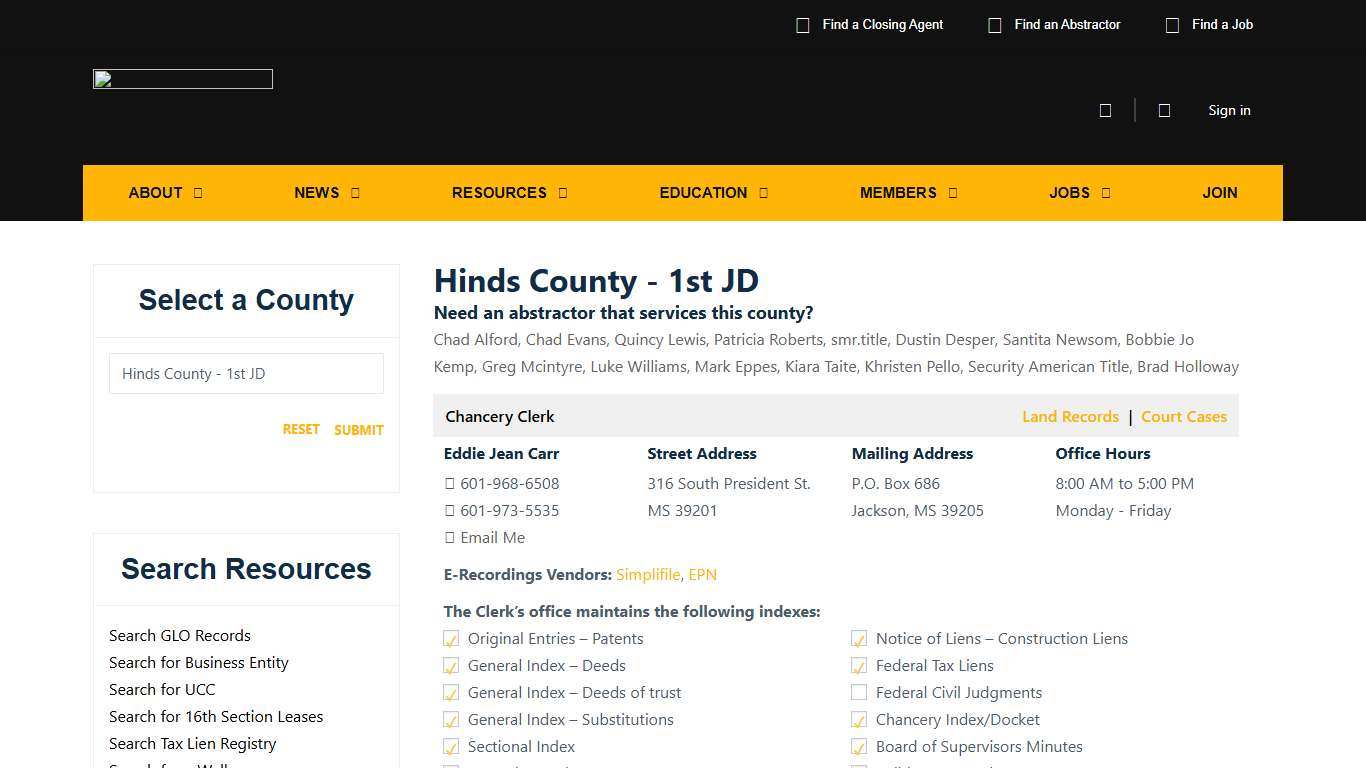Click inside the Select a County input field
1366x768 pixels.
click(246, 373)
